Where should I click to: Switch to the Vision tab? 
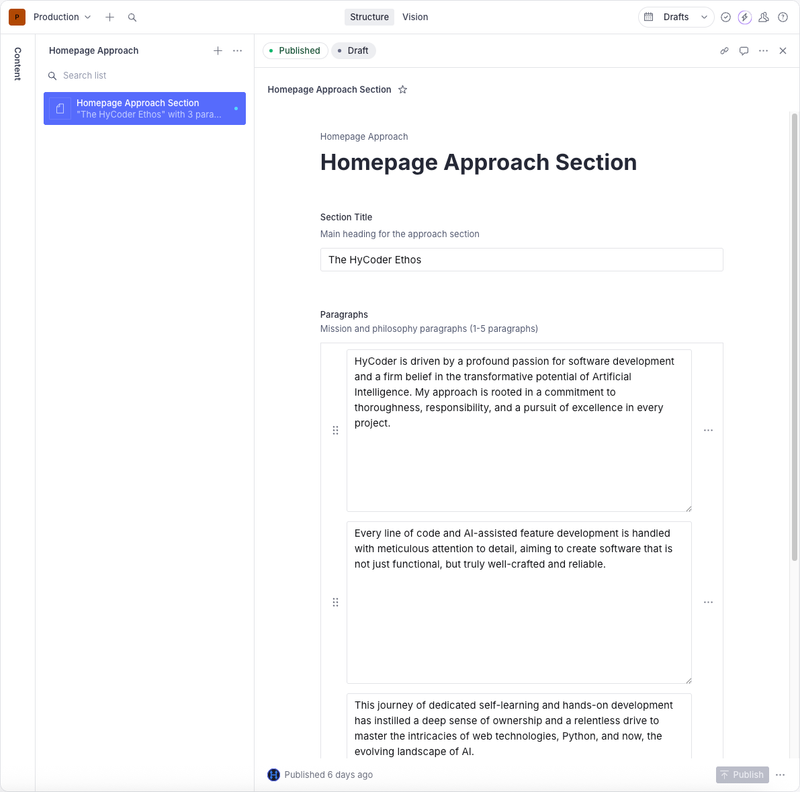(x=415, y=17)
